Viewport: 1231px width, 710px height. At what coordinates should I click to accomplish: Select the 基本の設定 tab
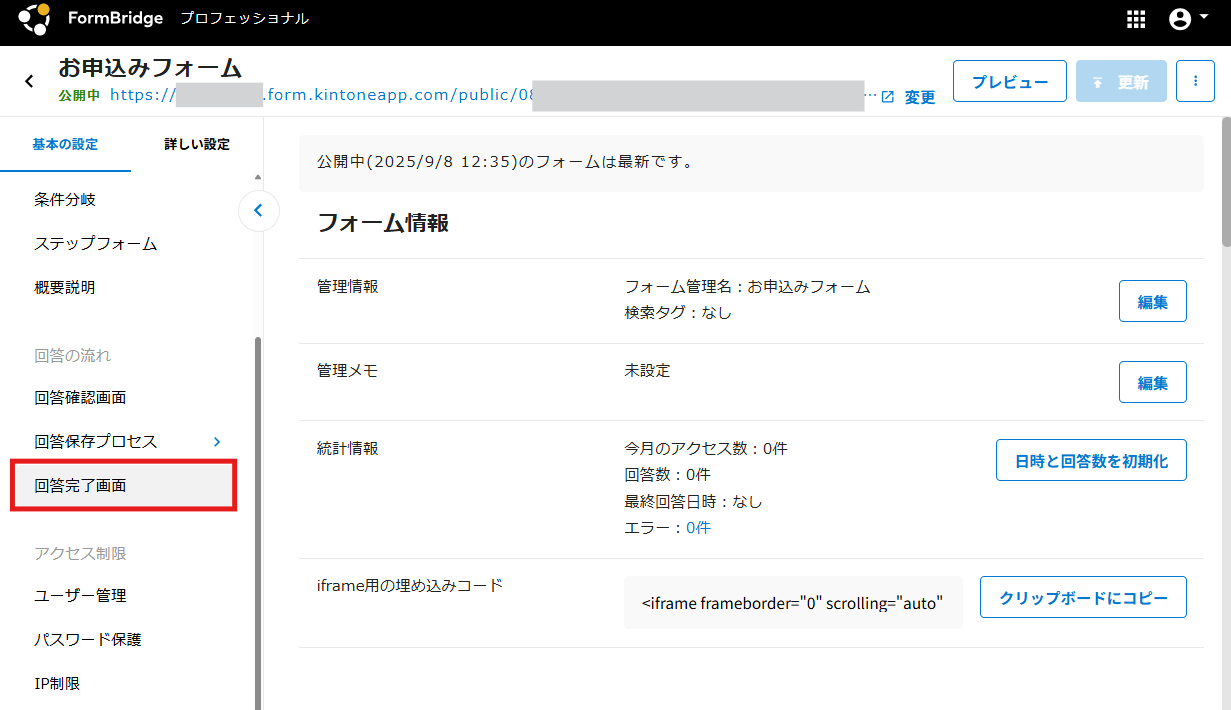pos(65,144)
